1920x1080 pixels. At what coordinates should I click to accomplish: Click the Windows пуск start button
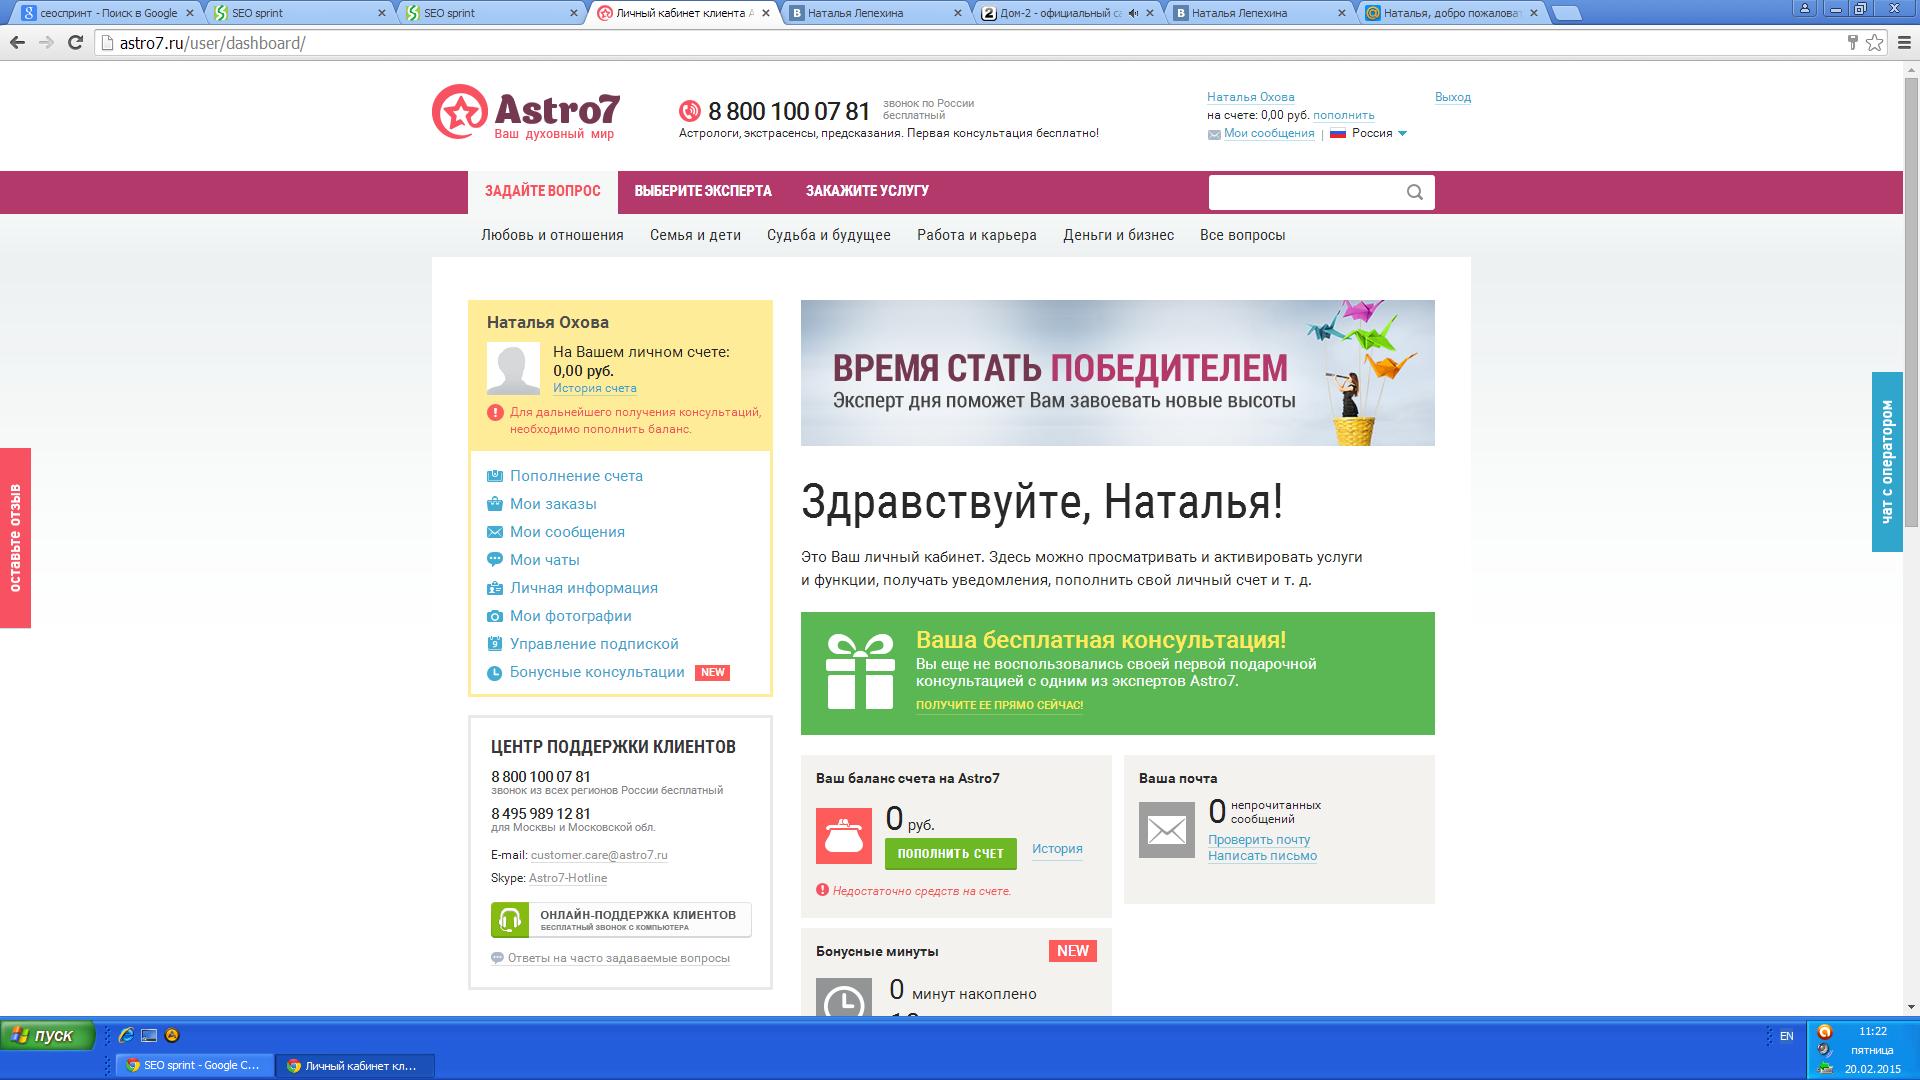pos(48,1035)
